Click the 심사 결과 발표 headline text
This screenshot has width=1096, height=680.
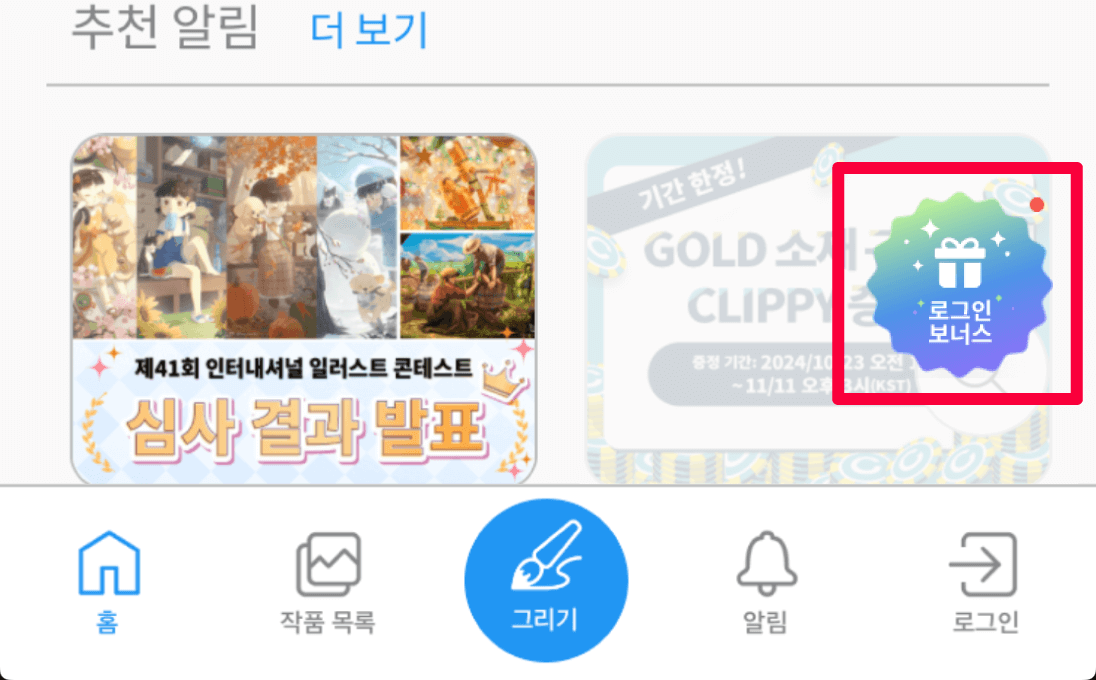pos(305,428)
